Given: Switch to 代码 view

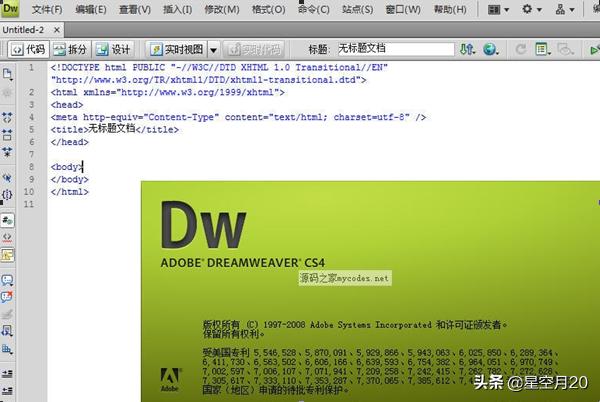Looking at the screenshot, I should pyautogui.click(x=28, y=49).
